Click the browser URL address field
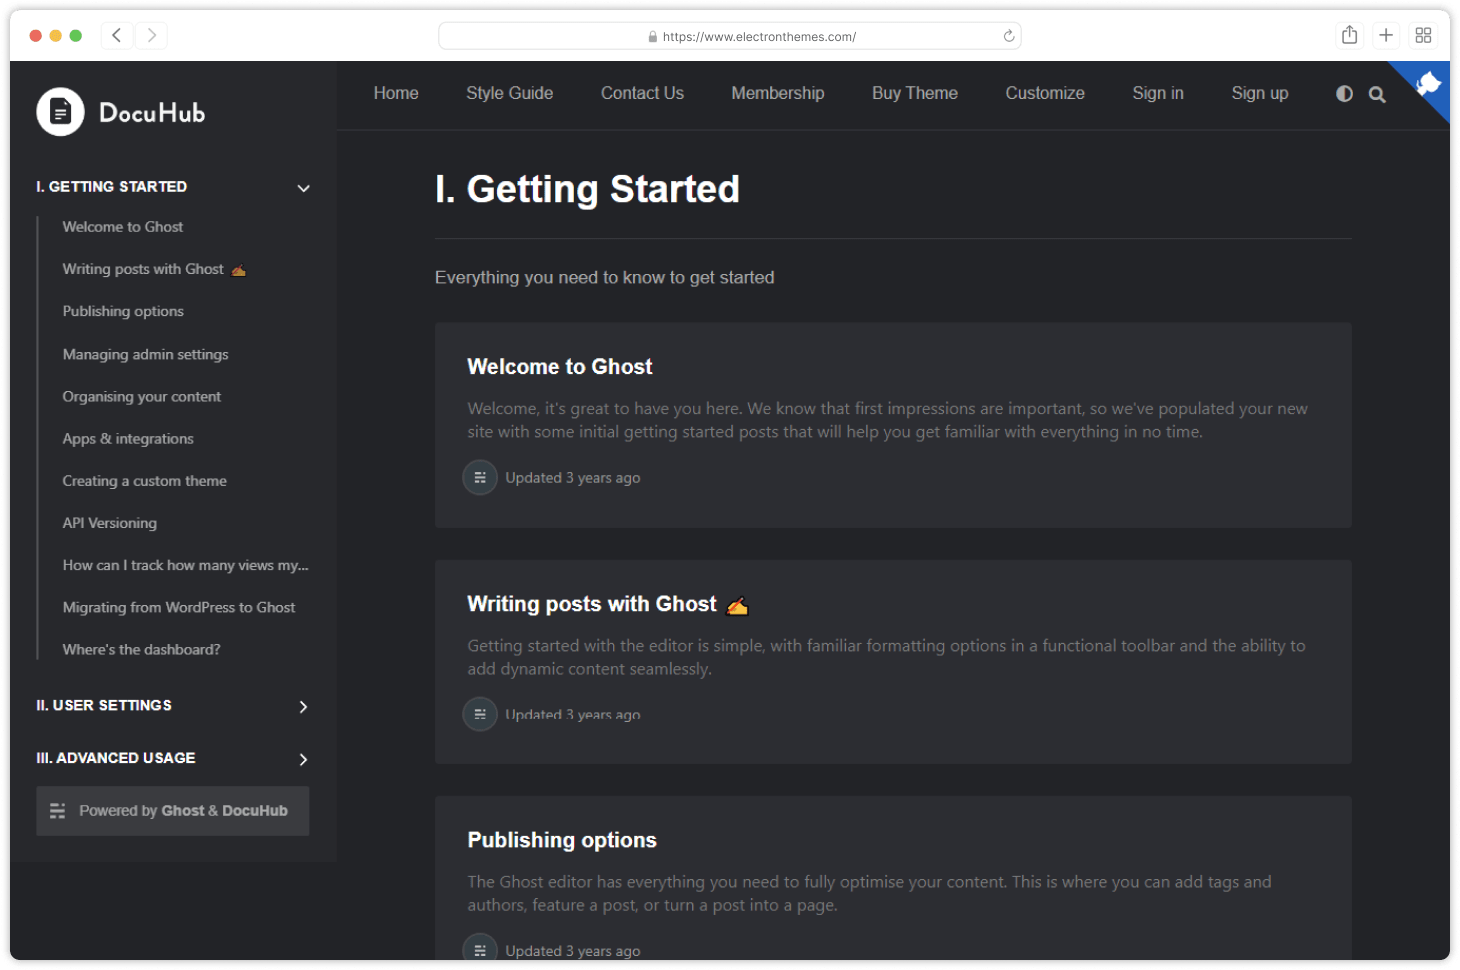1460x970 pixels. click(730, 36)
